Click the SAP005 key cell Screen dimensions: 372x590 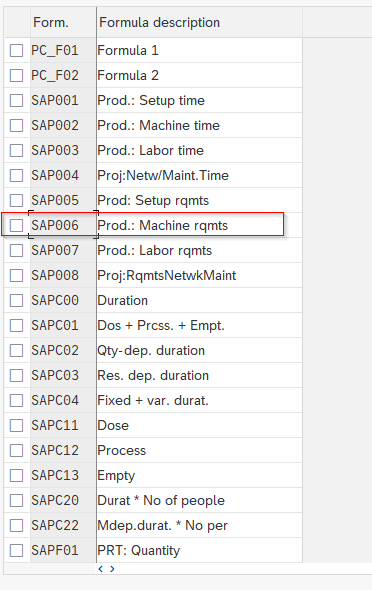63,200
